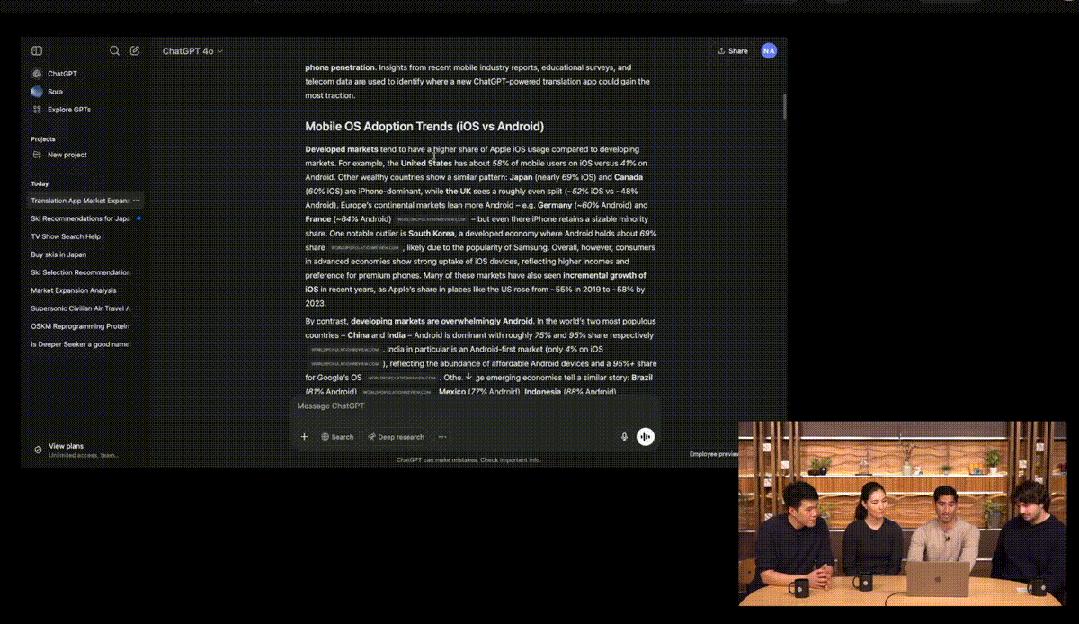Toggle the Search tool in the composer
The image size is (1079, 624).
point(337,437)
